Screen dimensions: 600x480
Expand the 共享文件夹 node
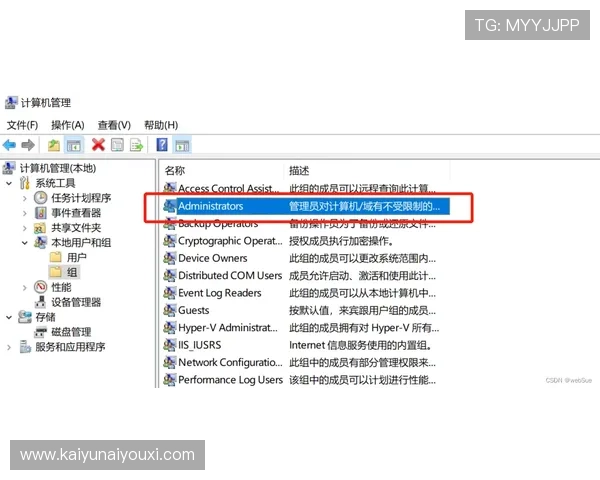click(x=24, y=228)
